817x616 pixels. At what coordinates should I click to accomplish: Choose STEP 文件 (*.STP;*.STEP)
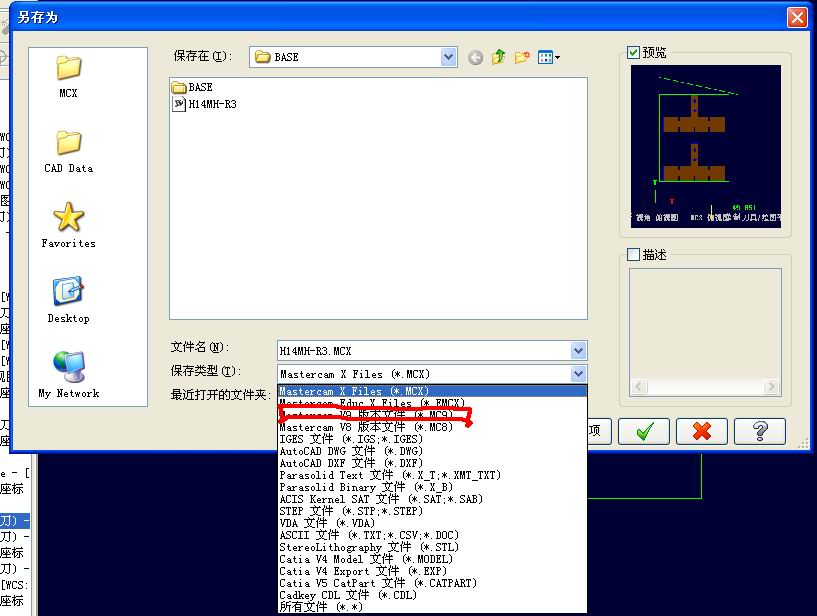432,511
